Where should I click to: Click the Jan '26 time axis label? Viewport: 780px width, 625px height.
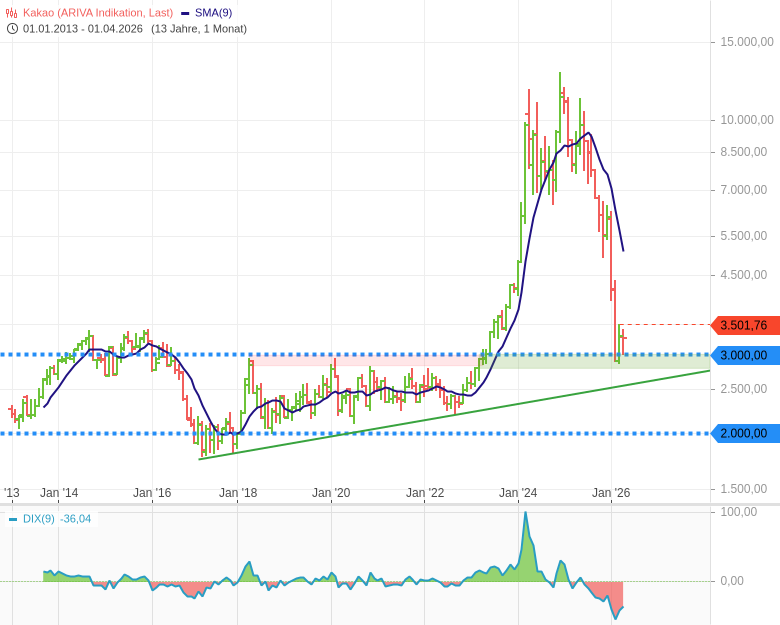click(x=611, y=493)
